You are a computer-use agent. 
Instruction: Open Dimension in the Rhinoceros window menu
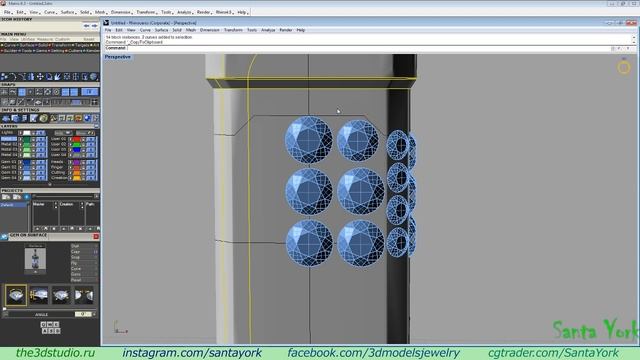point(210,30)
